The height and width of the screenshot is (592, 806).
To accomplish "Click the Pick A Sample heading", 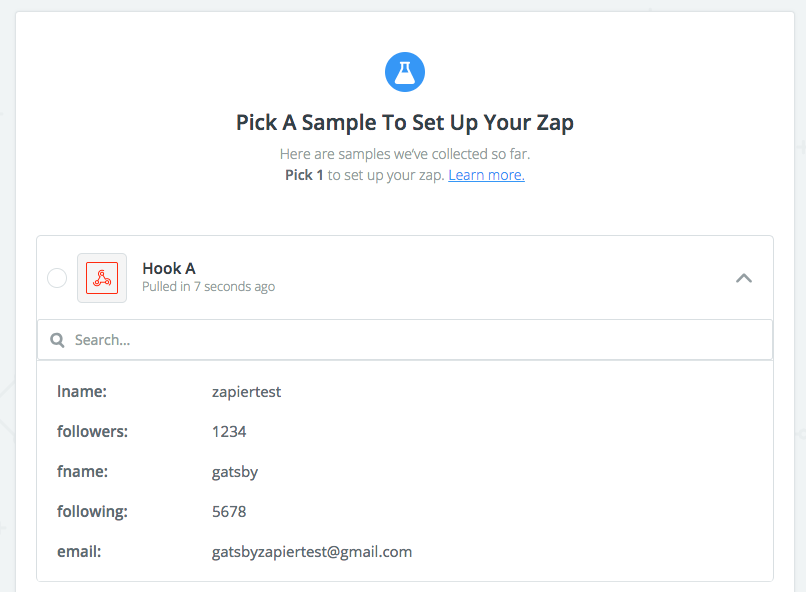I will pos(405,123).
